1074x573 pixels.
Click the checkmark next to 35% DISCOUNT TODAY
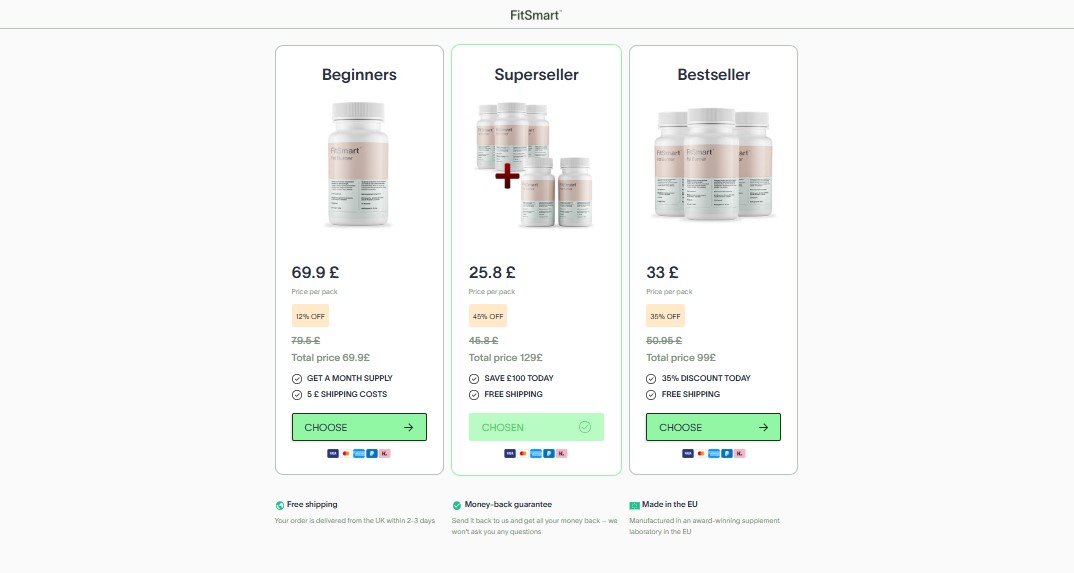click(651, 379)
